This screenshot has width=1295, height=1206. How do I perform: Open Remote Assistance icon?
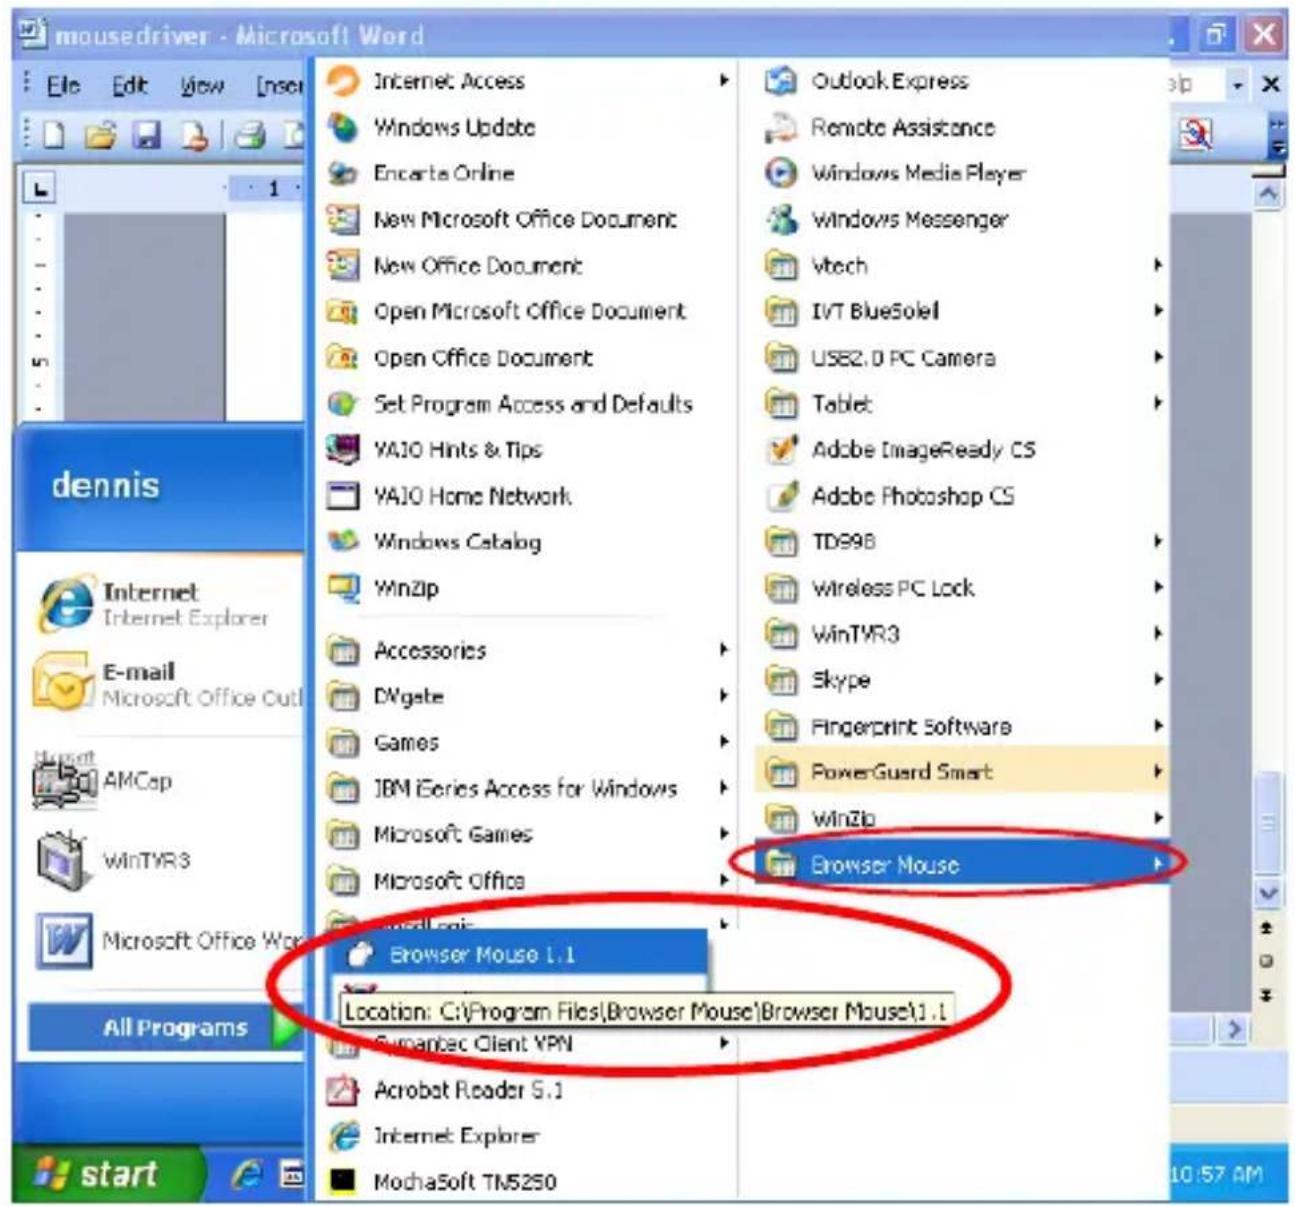(781, 127)
